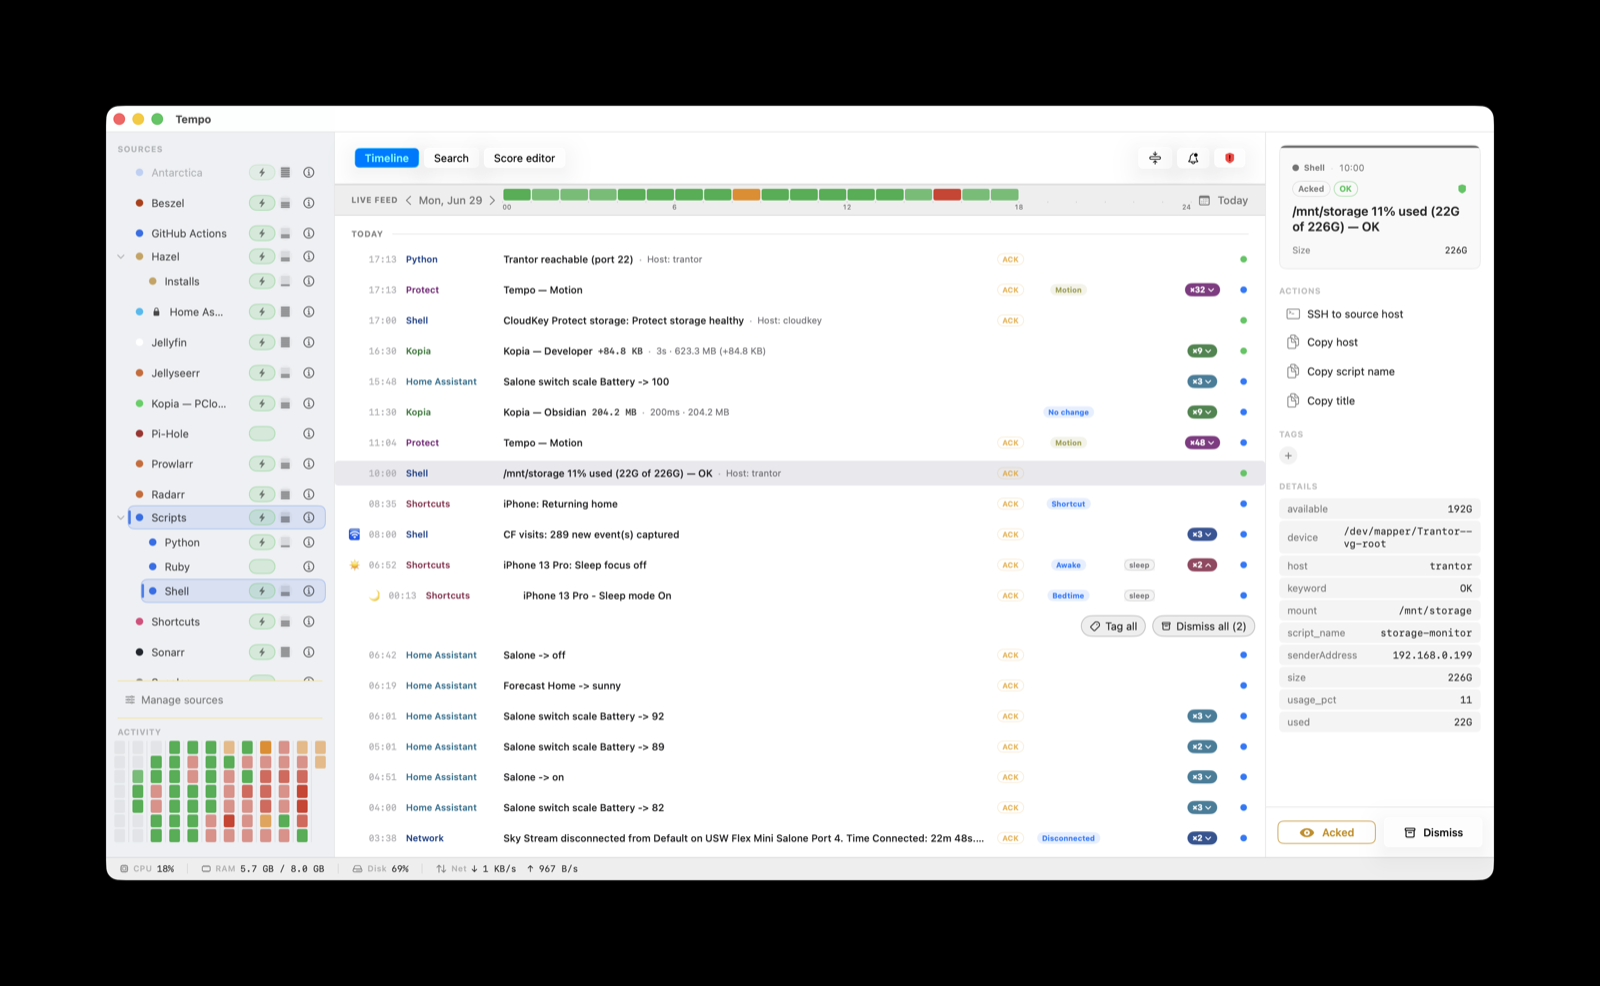Expand the ×9 Kopia Developer group
This screenshot has width=1600, height=986.
click(x=1202, y=351)
